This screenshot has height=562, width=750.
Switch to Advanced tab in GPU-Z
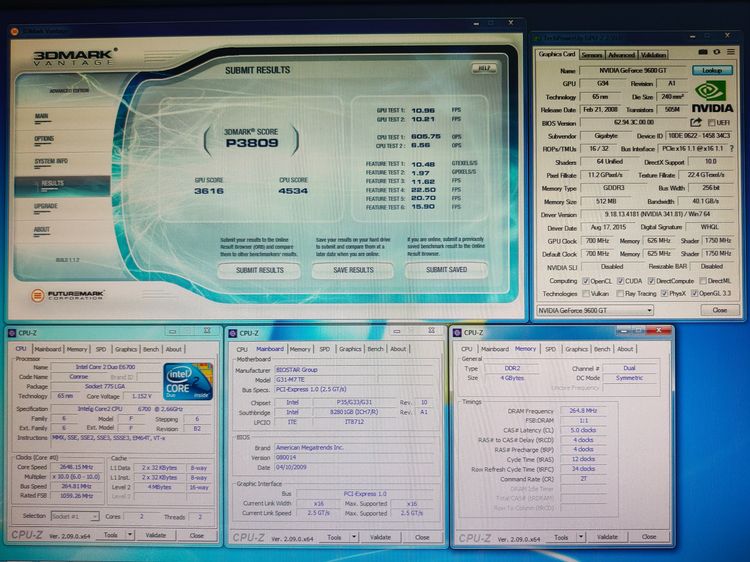pyautogui.click(x=621, y=55)
